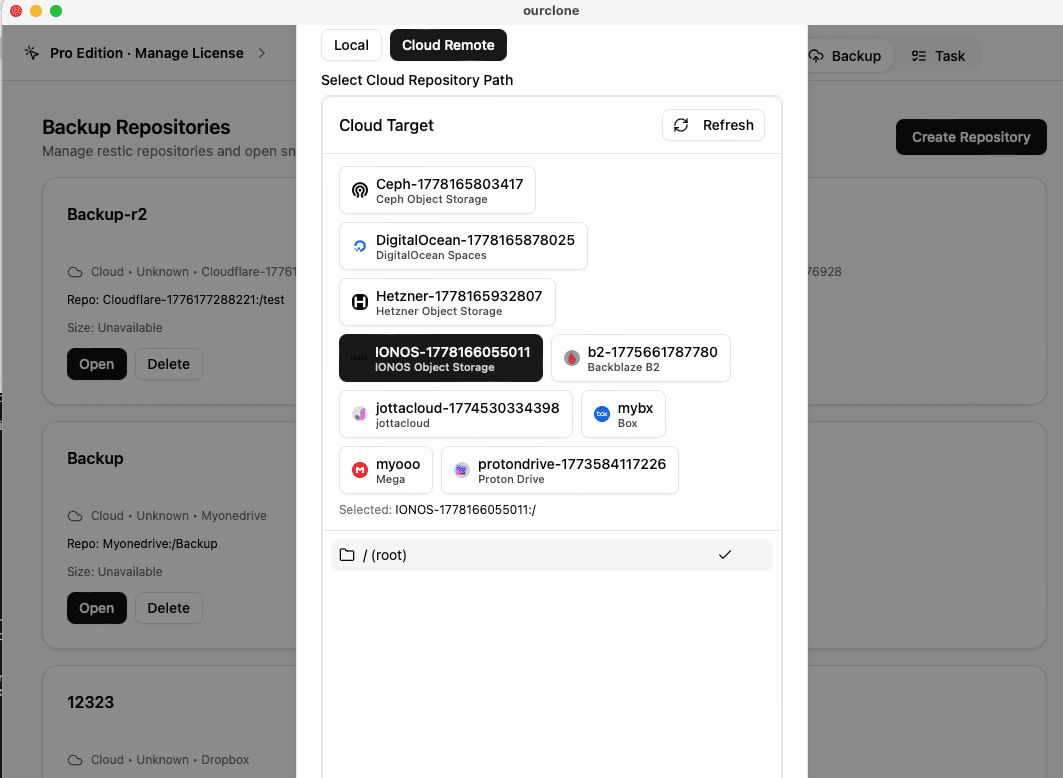The width and height of the screenshot is (1063, 778).
Task: Click the Backblaze B2 flame icon
Action: pyautogui.click(x=571, y=358)
